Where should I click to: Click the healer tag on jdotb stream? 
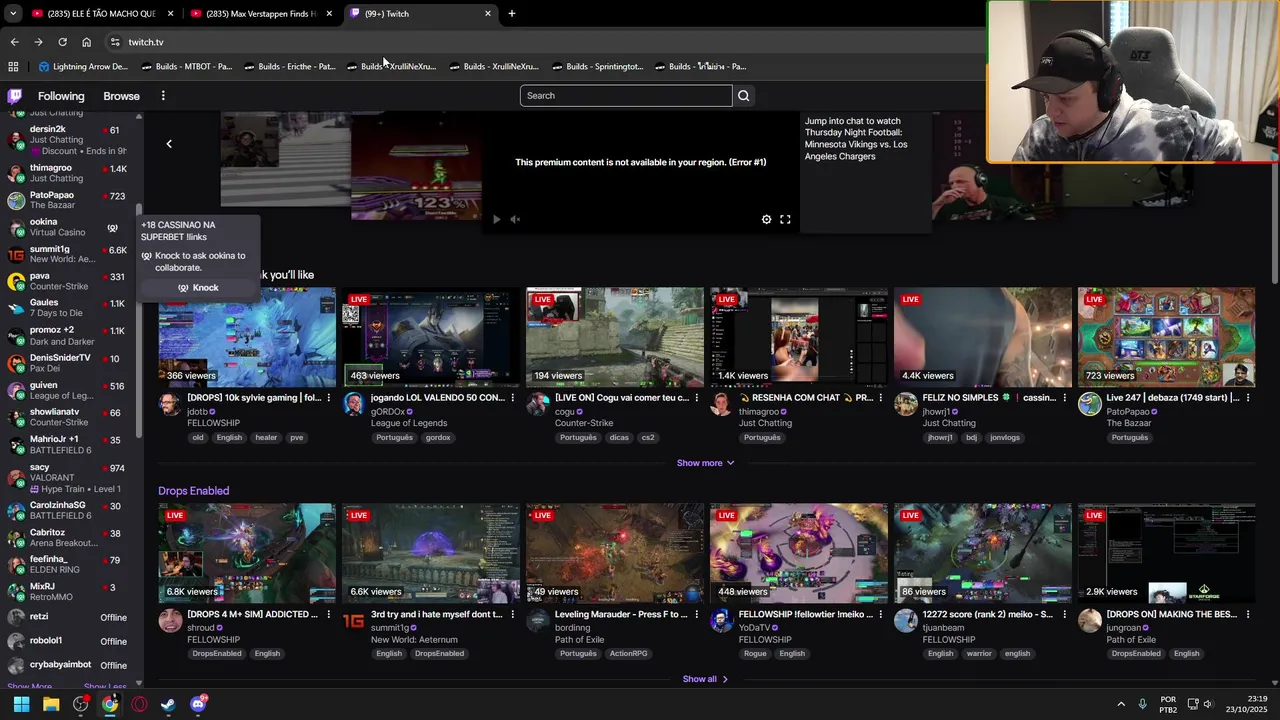click(266, 438)
